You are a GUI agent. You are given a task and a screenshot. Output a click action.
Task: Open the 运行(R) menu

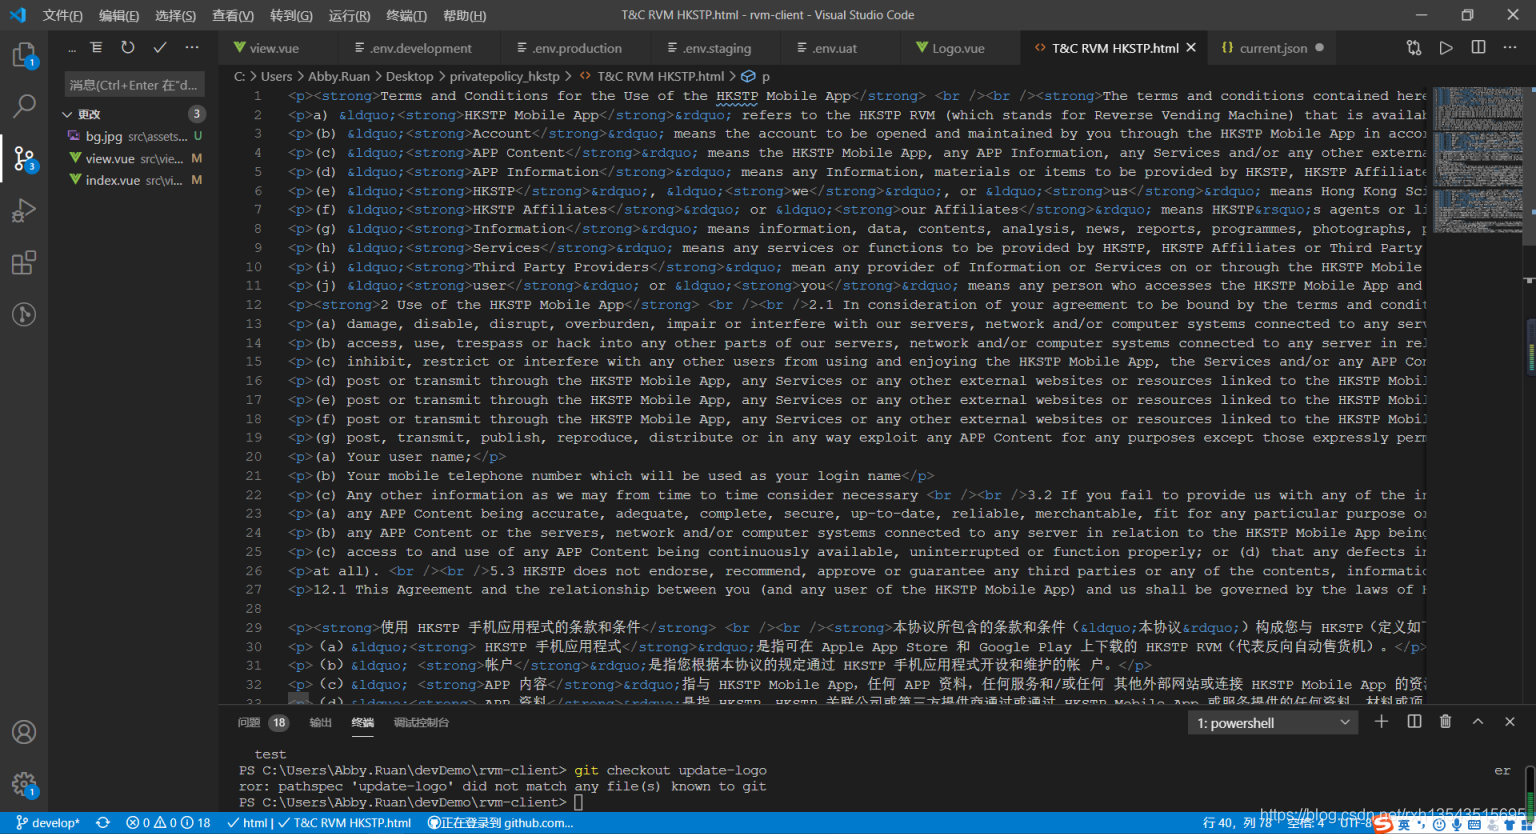click(x=349, y=15)
